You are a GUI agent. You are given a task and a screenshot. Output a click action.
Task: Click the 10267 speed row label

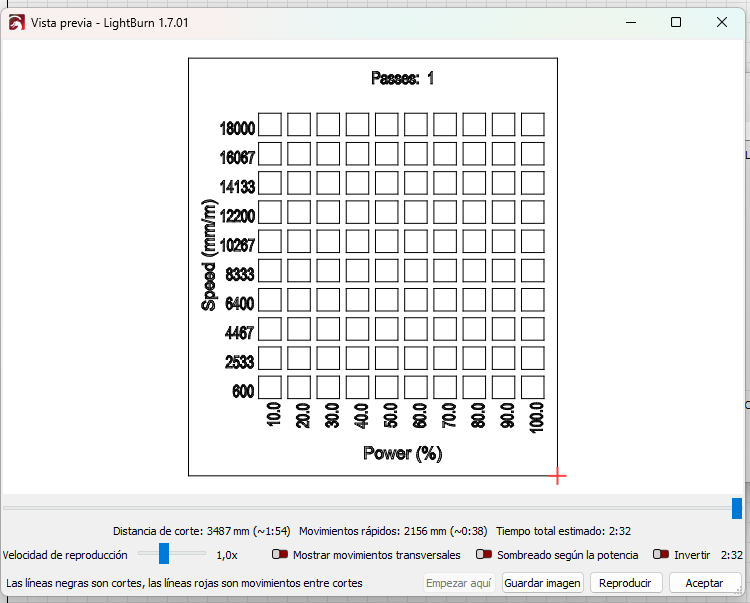point(237,245)
